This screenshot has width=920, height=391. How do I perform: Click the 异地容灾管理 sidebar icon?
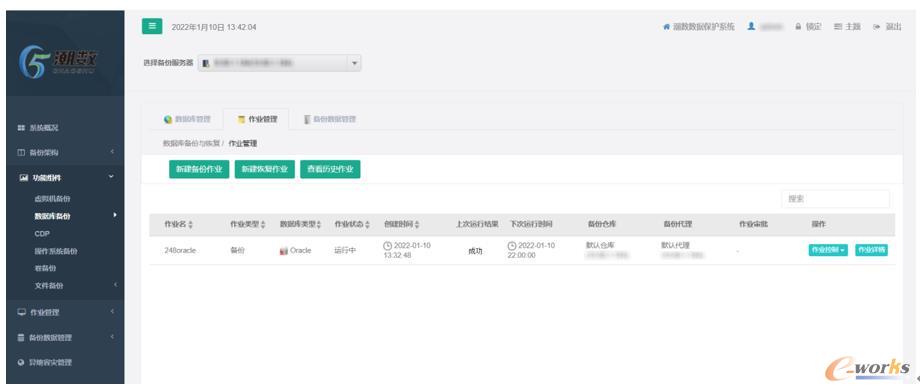pos(21,362)
